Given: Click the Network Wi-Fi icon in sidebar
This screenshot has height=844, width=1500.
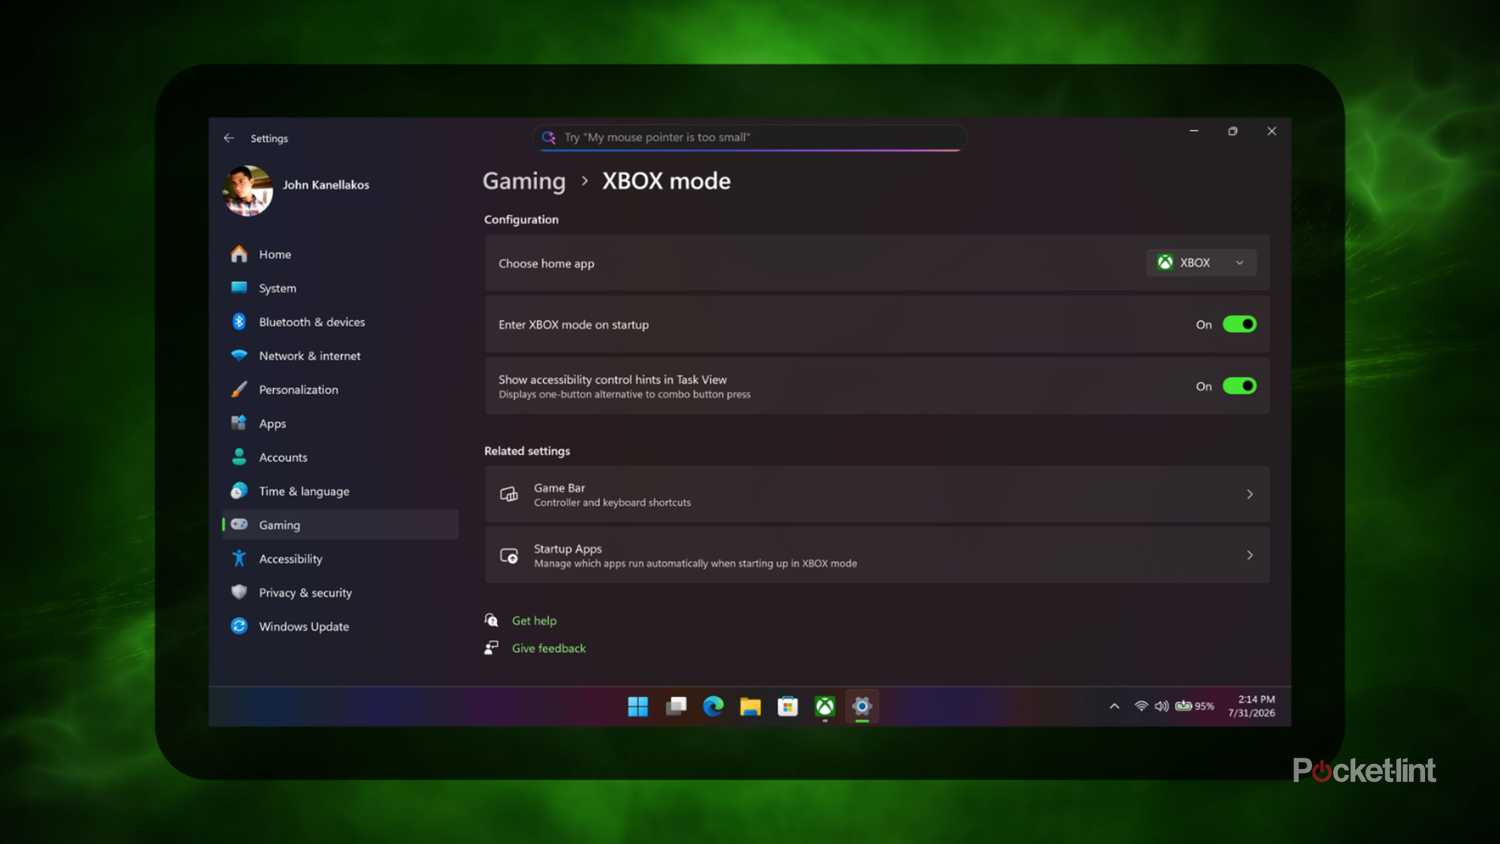Looking at the screenshot, I should click(239, 355).
